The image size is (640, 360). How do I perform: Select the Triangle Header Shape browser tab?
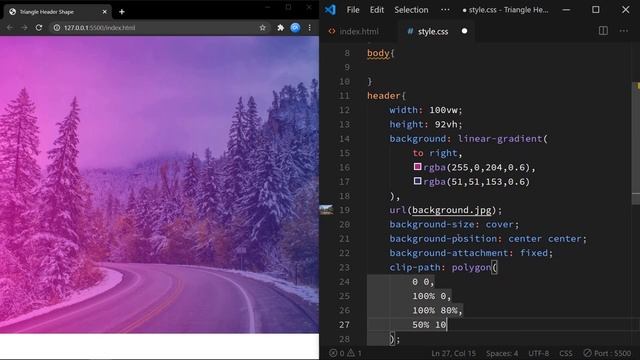click(58, 12)
